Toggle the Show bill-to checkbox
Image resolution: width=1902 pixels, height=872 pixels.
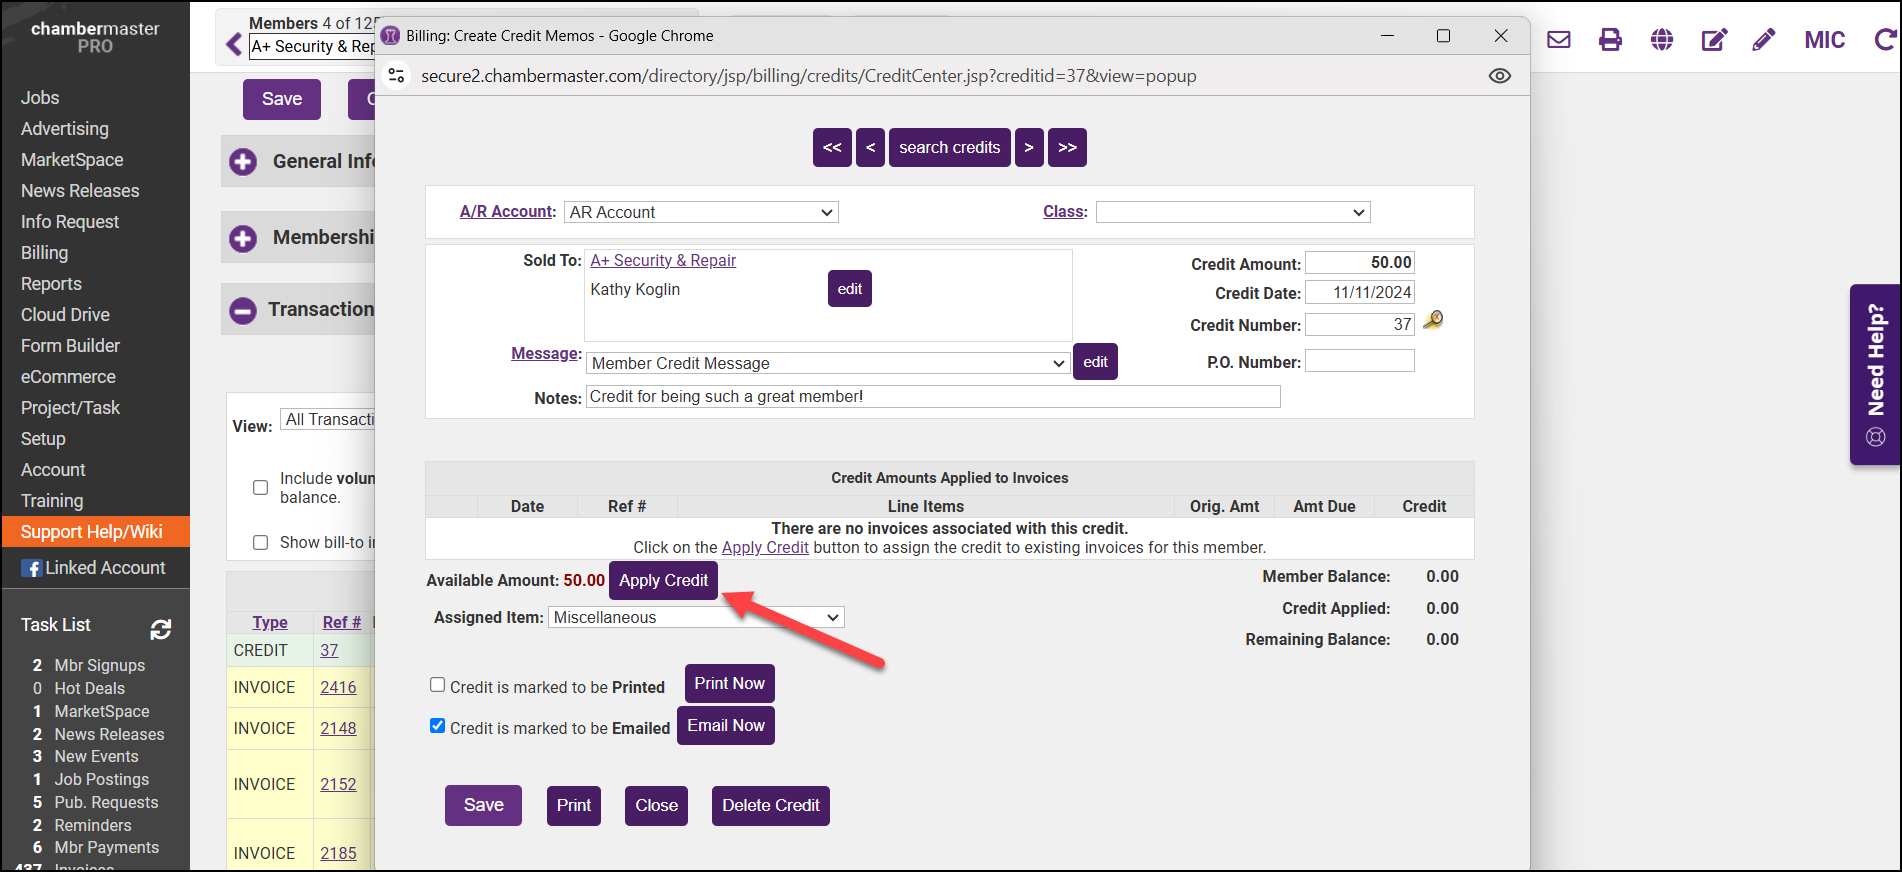(261, 543)
